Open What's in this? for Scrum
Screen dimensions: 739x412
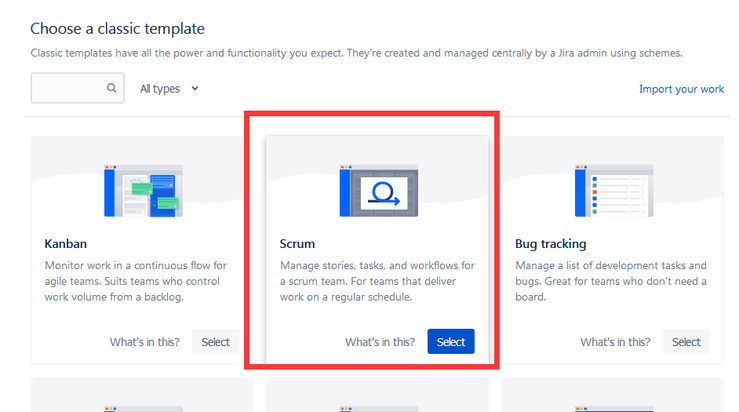pos(380,342)
